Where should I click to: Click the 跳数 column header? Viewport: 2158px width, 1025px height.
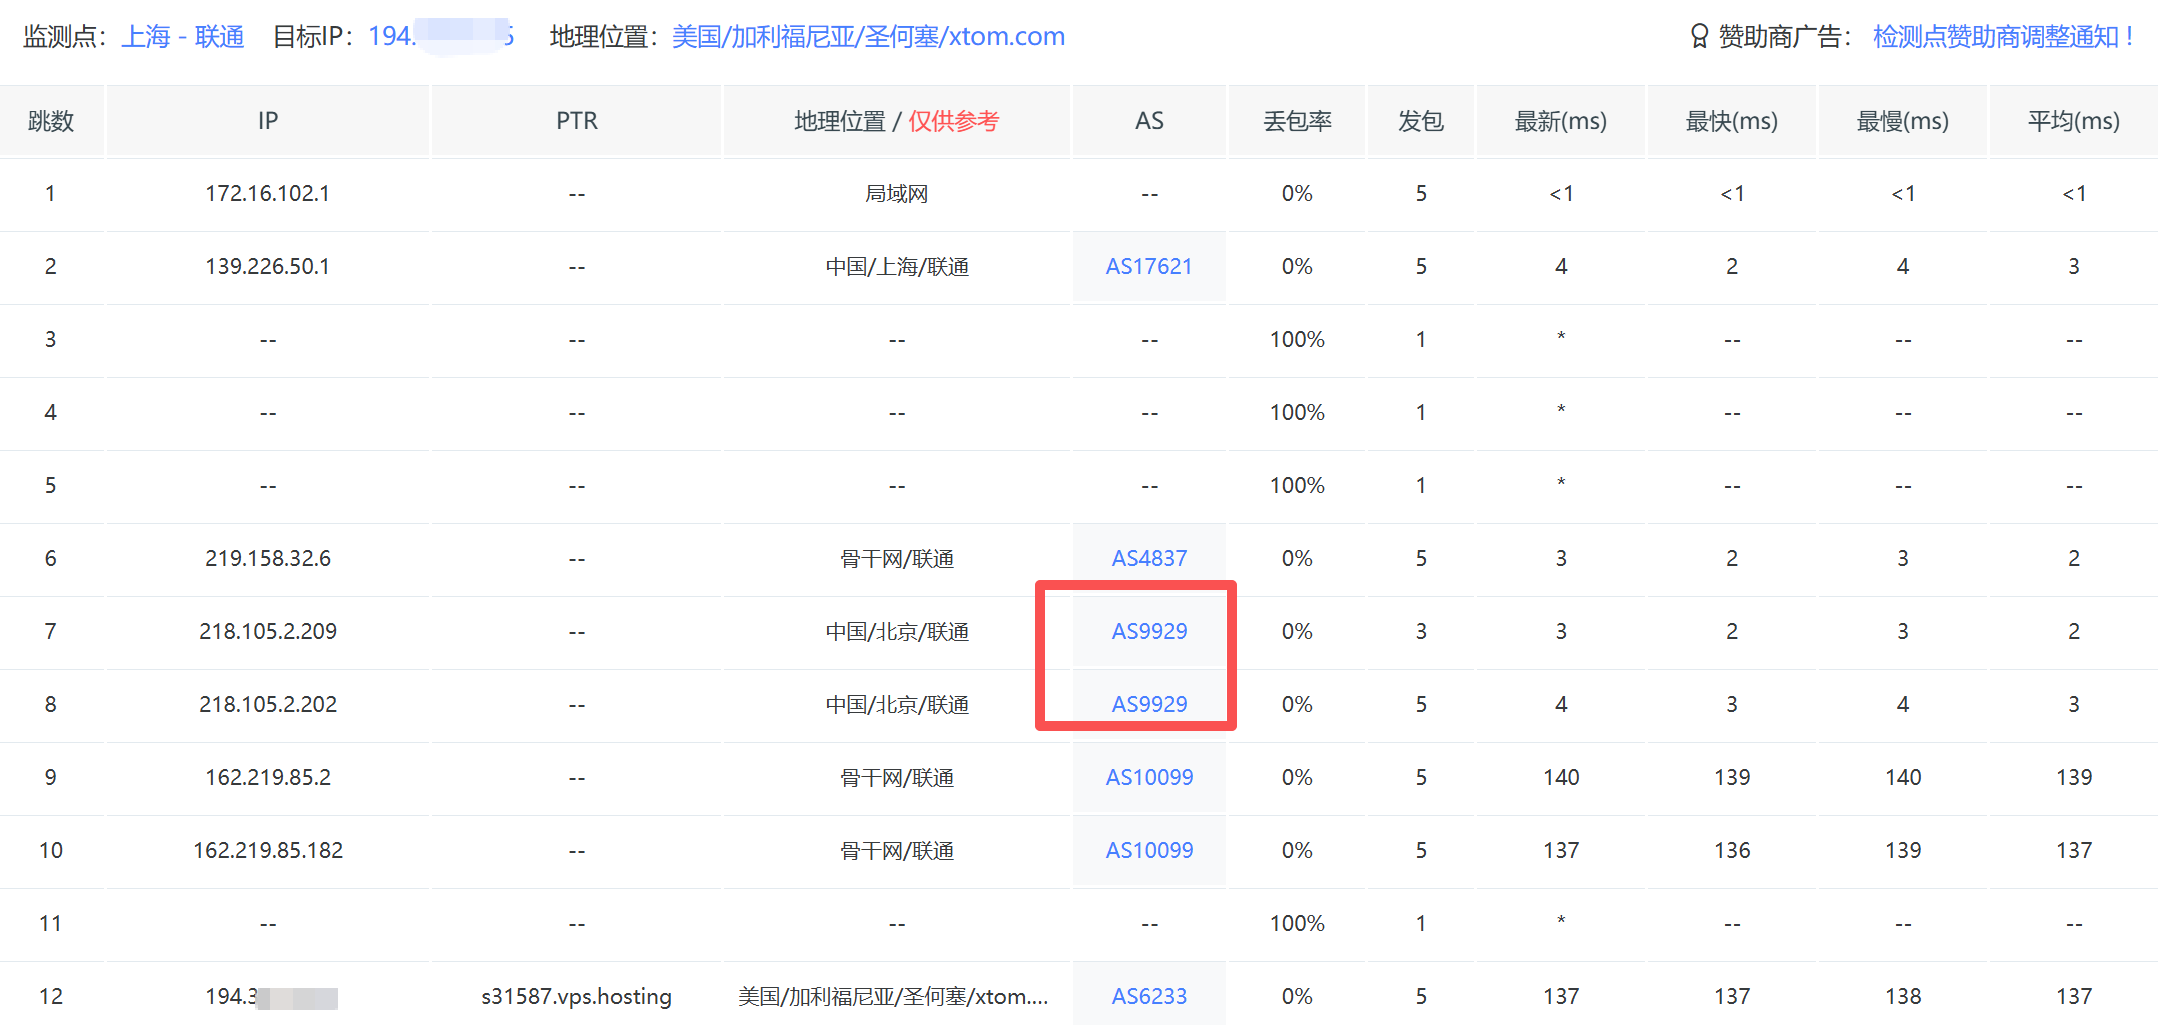(x=51, y=121)
